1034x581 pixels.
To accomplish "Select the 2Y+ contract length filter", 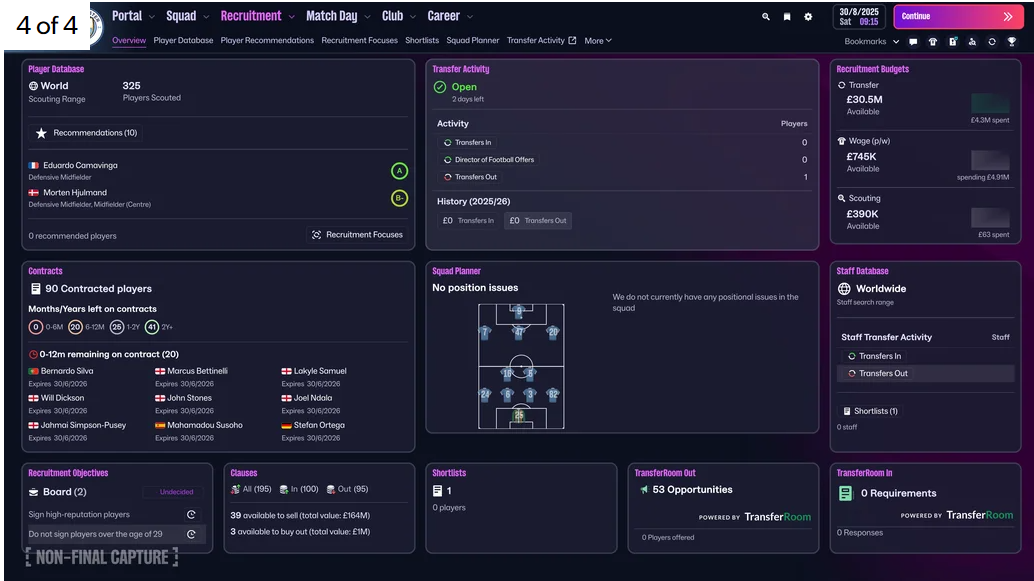I will [159, 327].
